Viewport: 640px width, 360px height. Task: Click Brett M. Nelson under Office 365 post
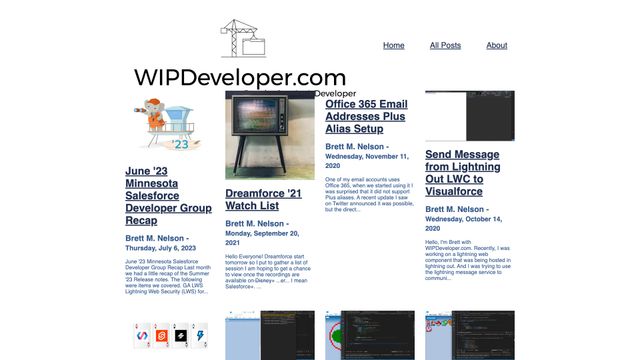coord(354,147)
